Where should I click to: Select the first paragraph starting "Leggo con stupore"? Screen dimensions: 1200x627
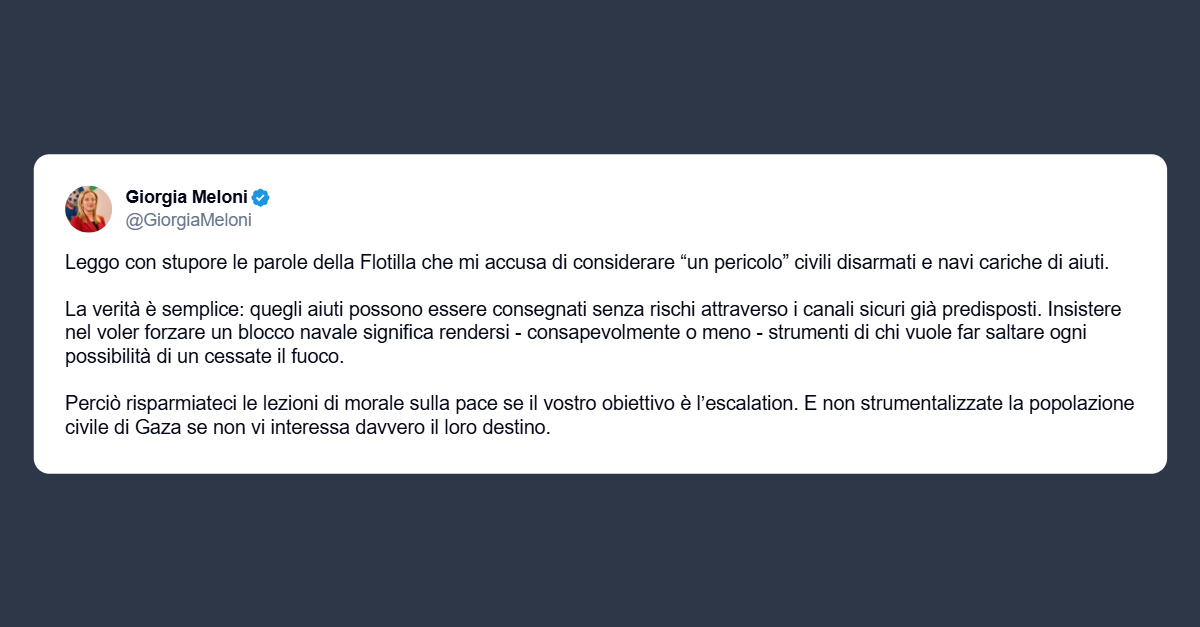588,263
